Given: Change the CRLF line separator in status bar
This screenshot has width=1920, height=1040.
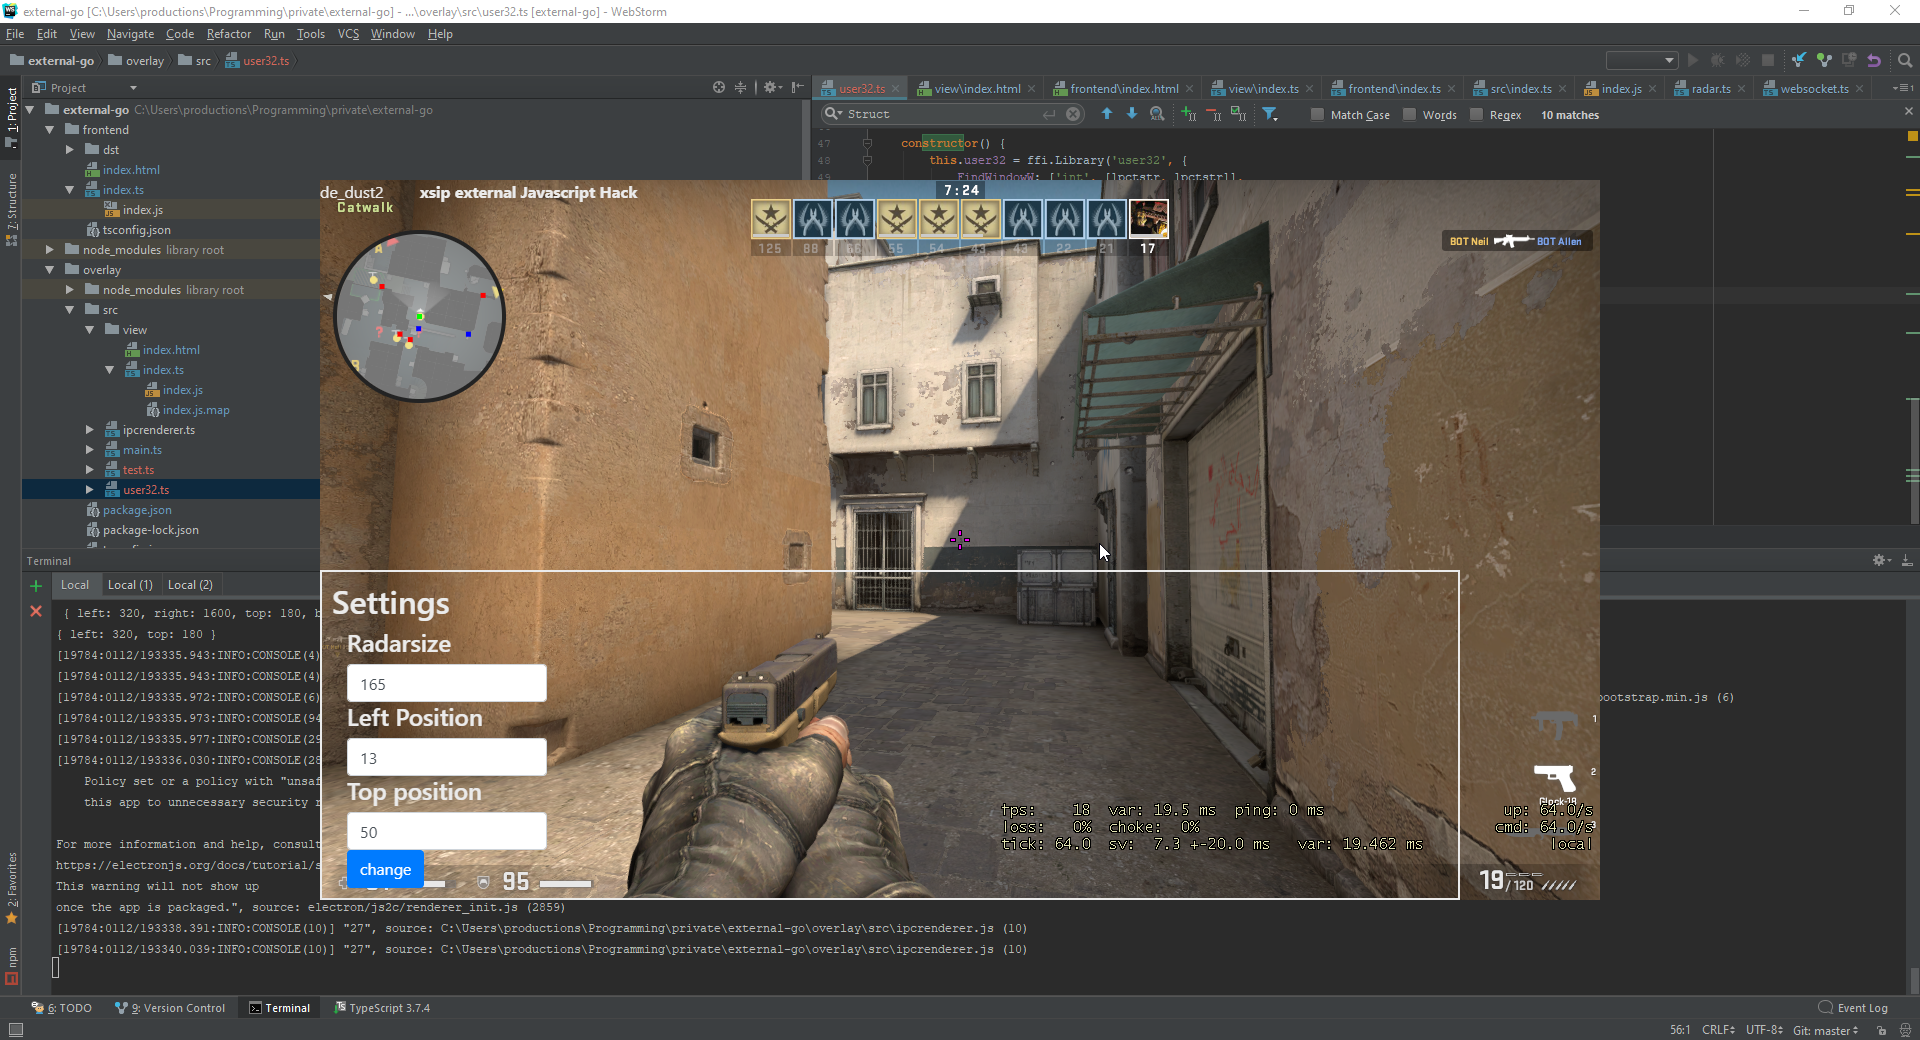Looking at the screenshot, I should [1718, 1030].
